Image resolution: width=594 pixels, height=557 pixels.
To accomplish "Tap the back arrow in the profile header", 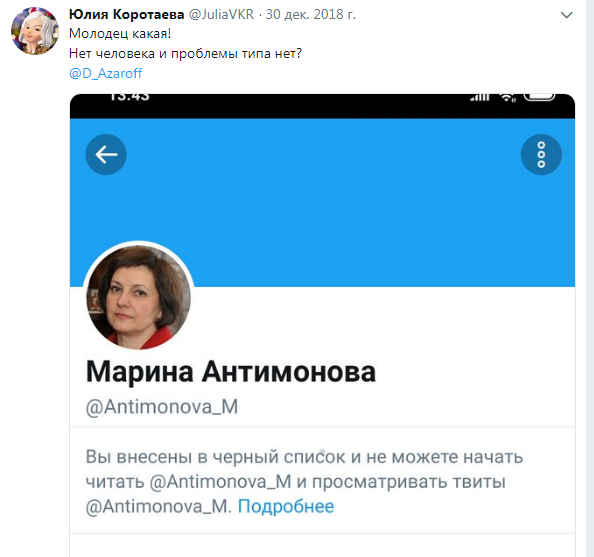I will (x=106, y=155).
